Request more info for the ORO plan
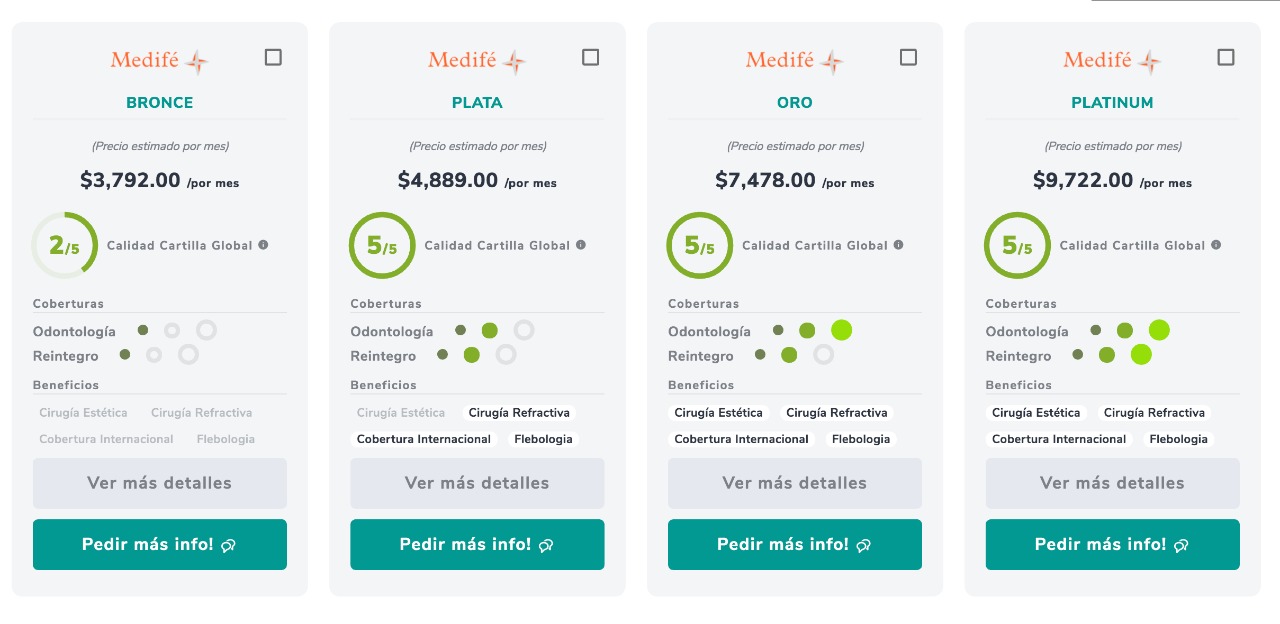Image resolution: width=1280 pixels, height=624 pixels. point(795,544)
